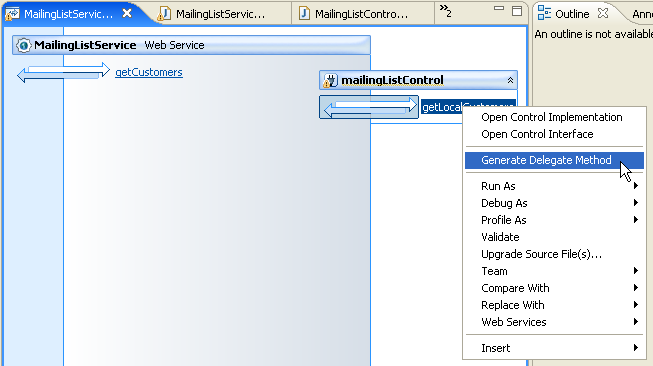Select the Outline view tab
Screen dimensions: 653x366
coord(572,14)
